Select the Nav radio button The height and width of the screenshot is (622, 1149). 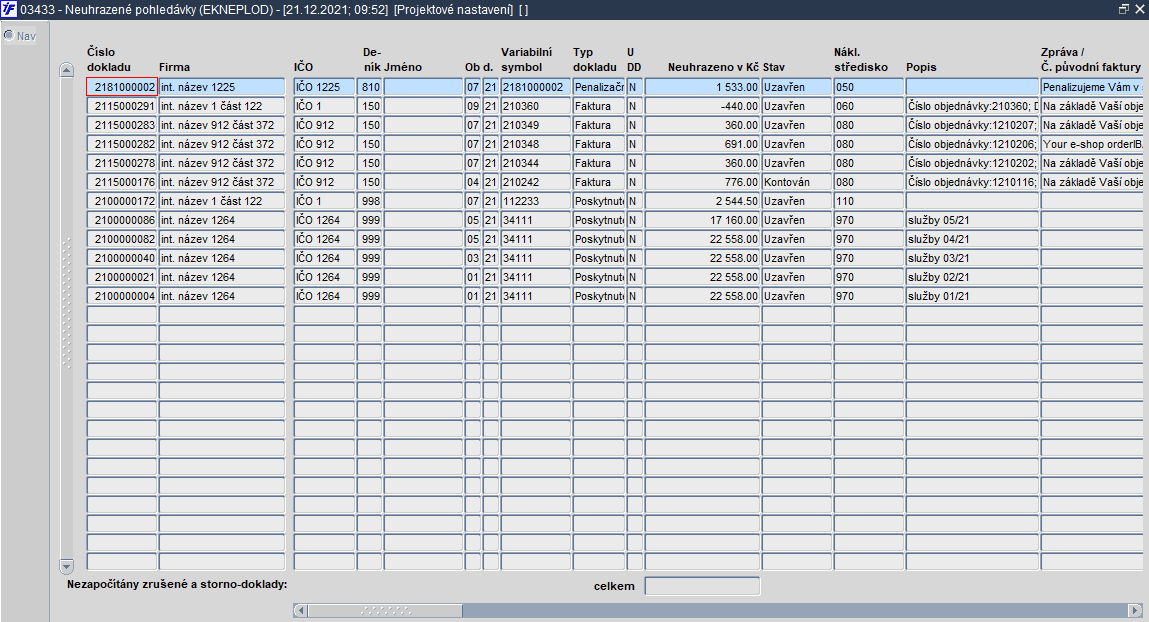pos(9,35)
